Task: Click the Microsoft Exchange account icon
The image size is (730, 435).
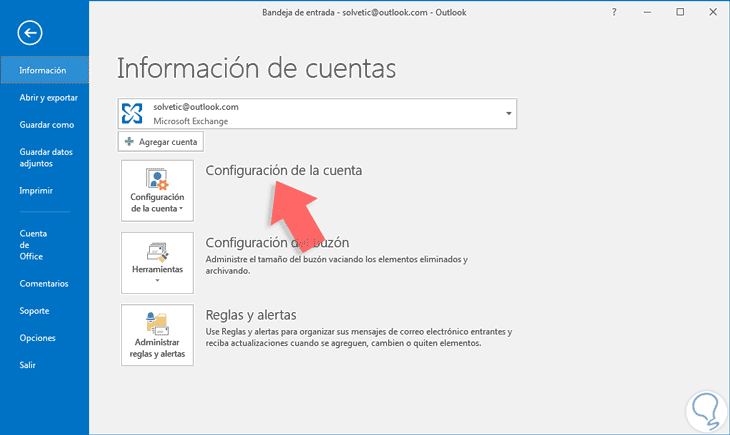Action: pos(132,113)
